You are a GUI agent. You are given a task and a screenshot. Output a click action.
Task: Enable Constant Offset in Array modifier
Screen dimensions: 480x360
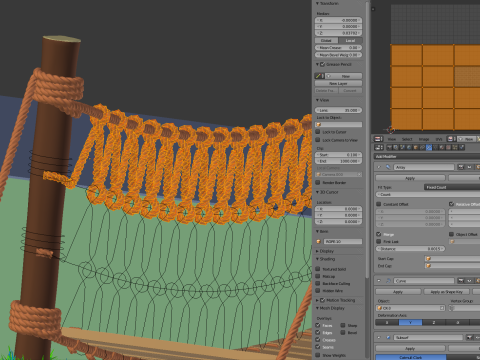coord(379,204)
